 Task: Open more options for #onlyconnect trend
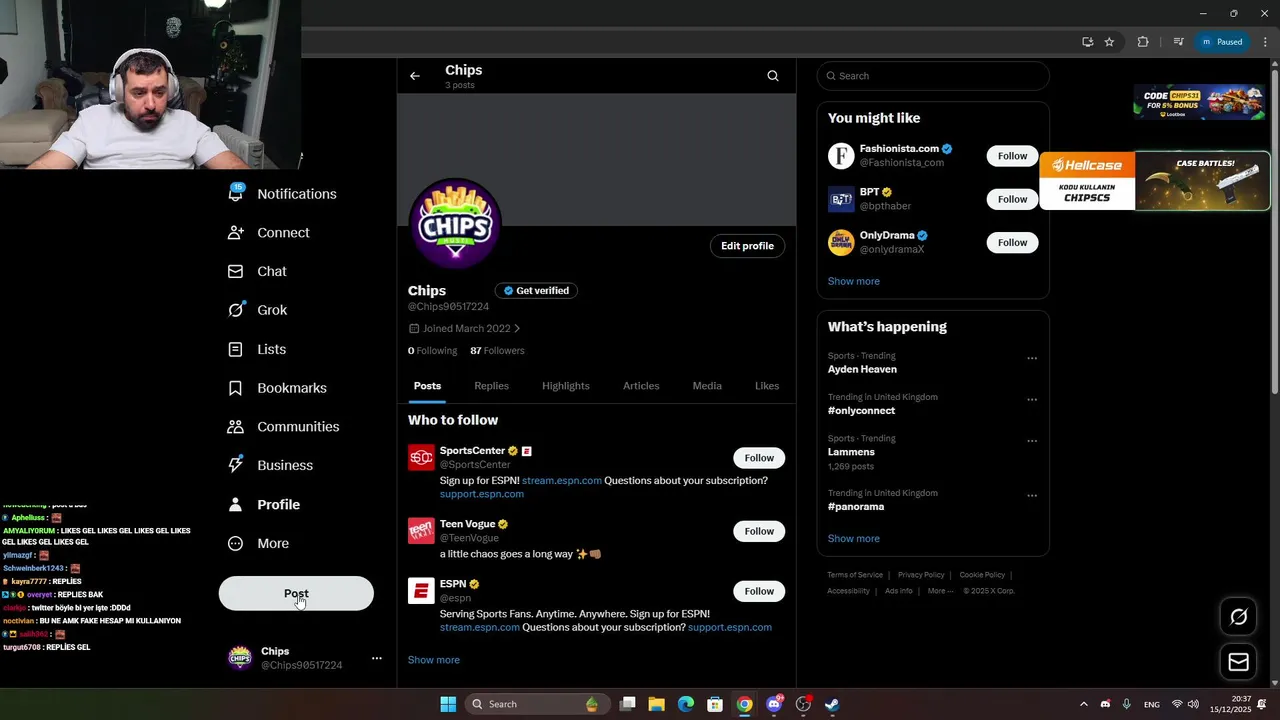tap(1032, 400)
